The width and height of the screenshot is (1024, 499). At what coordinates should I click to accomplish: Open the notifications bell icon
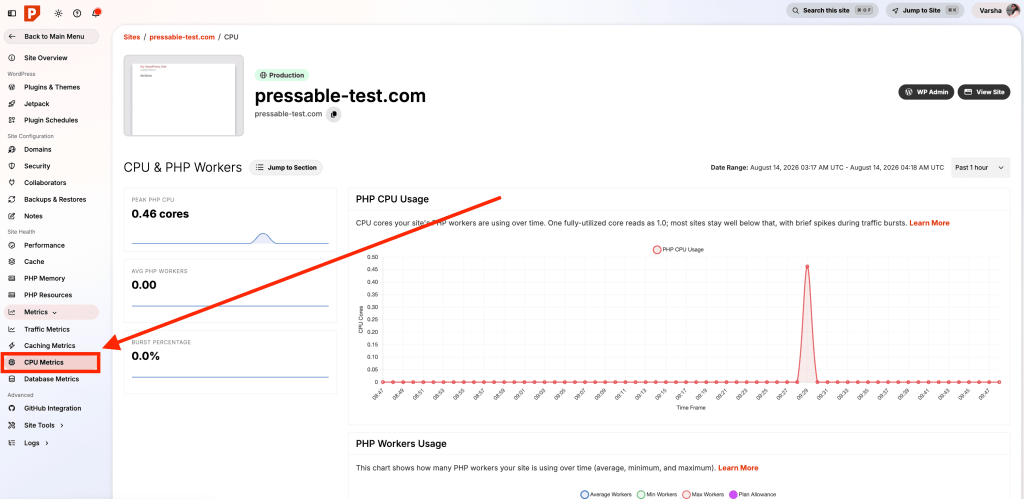click(x=96, y=12)
